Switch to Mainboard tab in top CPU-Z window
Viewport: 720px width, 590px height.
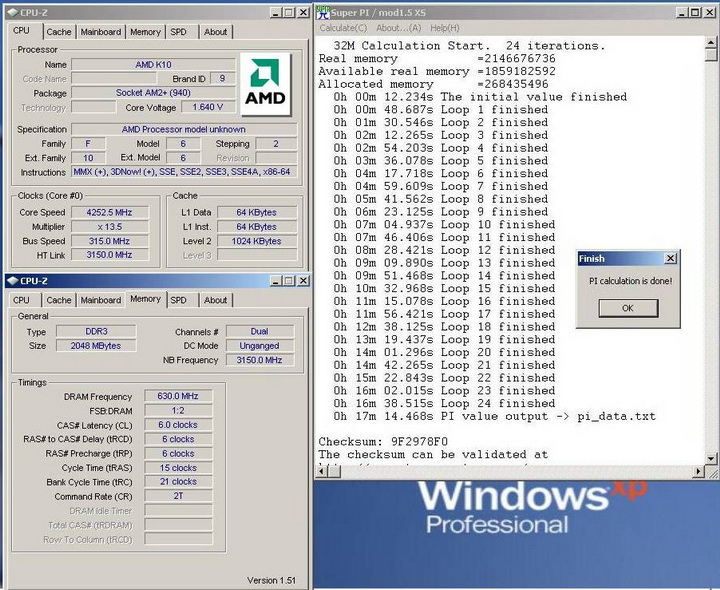[x=101, y=32]
